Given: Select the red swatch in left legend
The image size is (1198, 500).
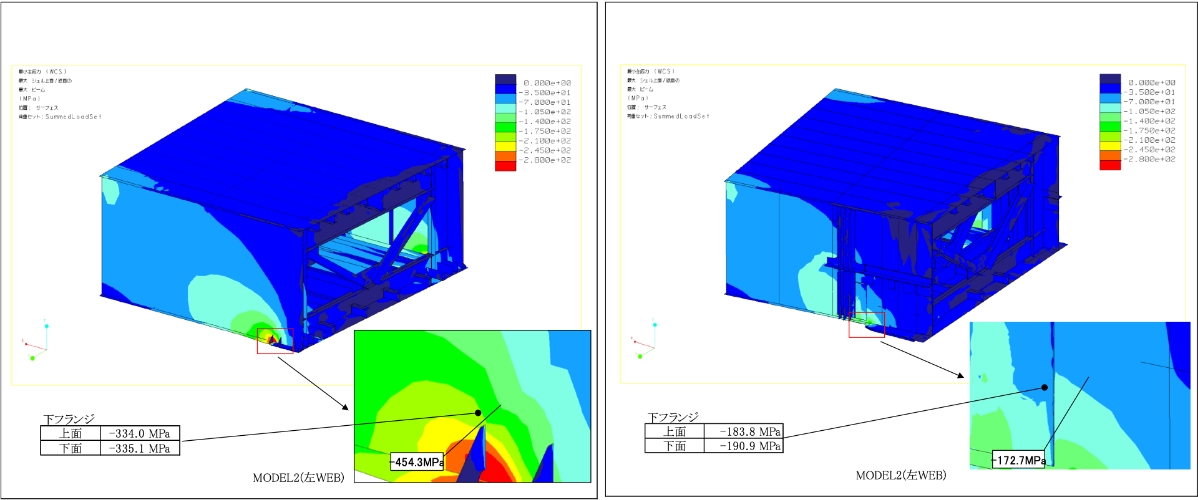Looking at the screenshot, I should pos(505,165).
